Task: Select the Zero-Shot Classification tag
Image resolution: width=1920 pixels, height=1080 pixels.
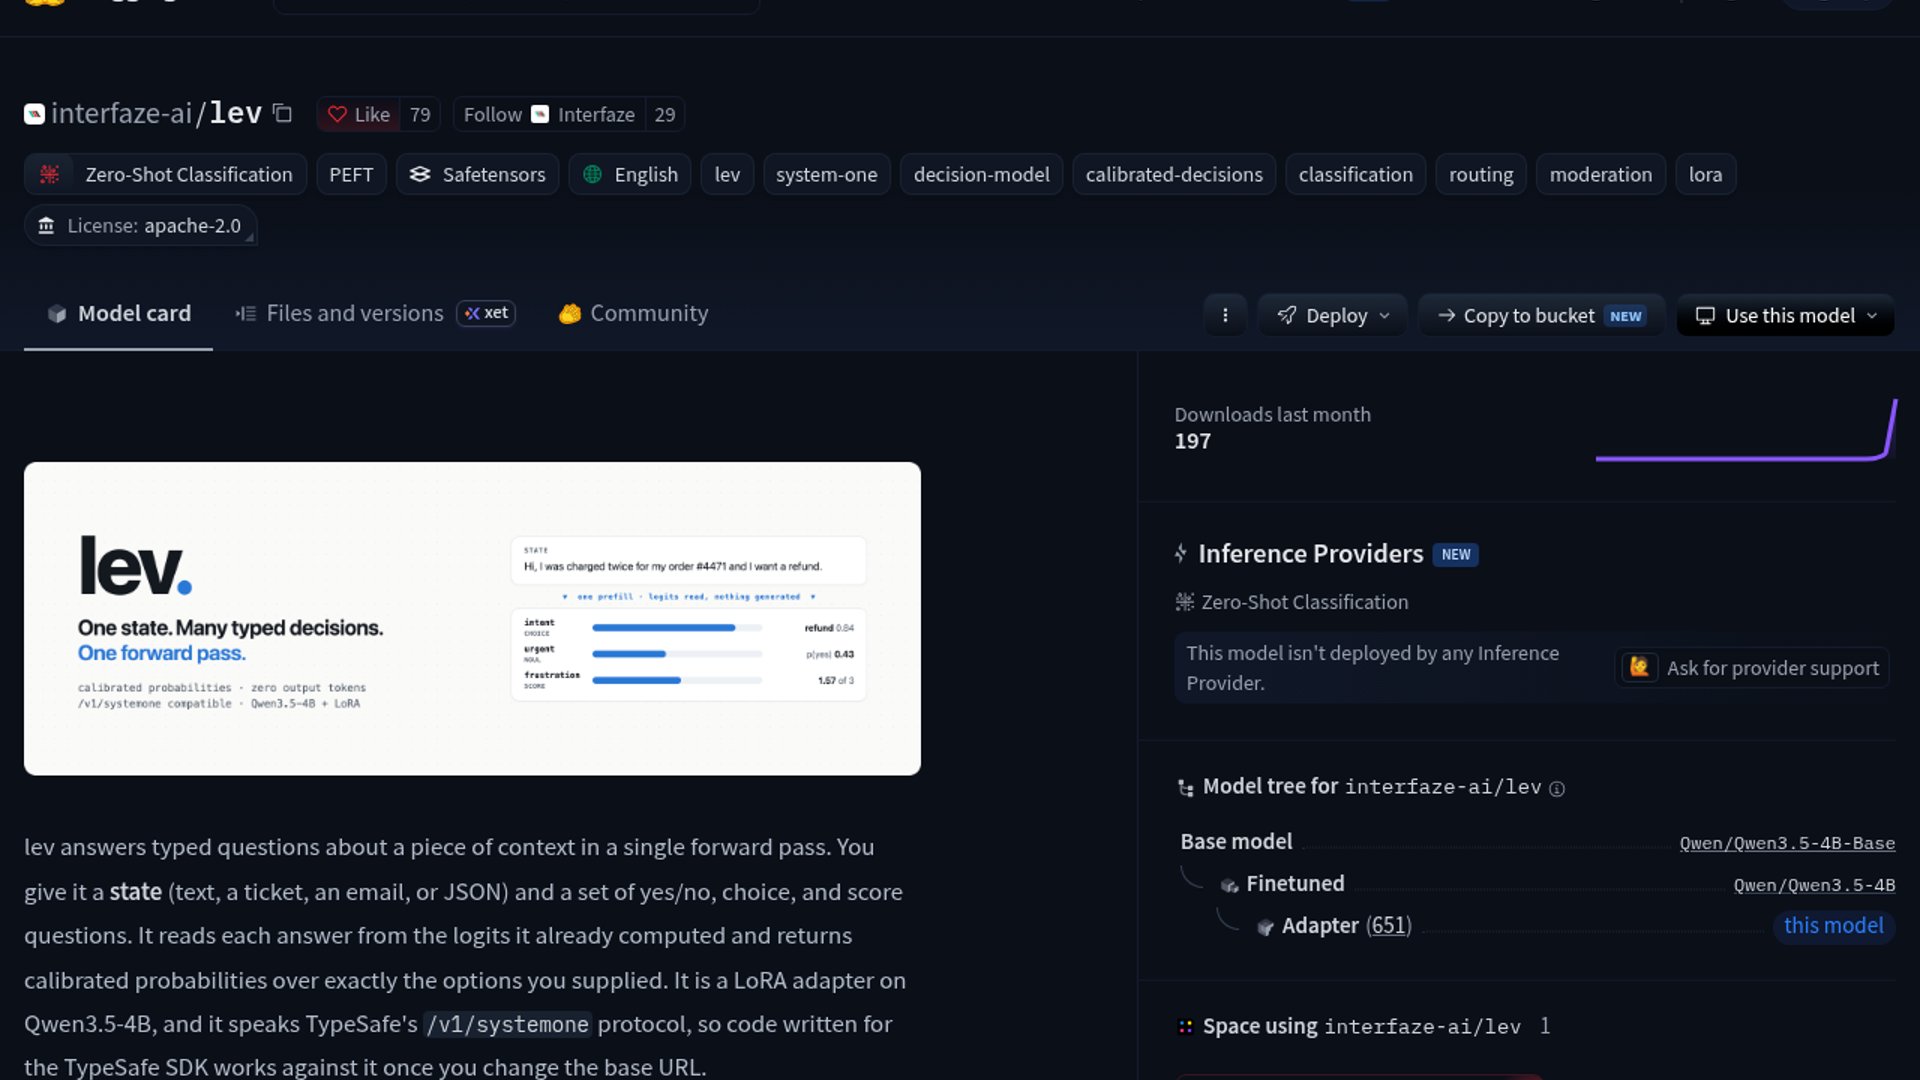Action: pyautogui.click(x=165, y=174)
